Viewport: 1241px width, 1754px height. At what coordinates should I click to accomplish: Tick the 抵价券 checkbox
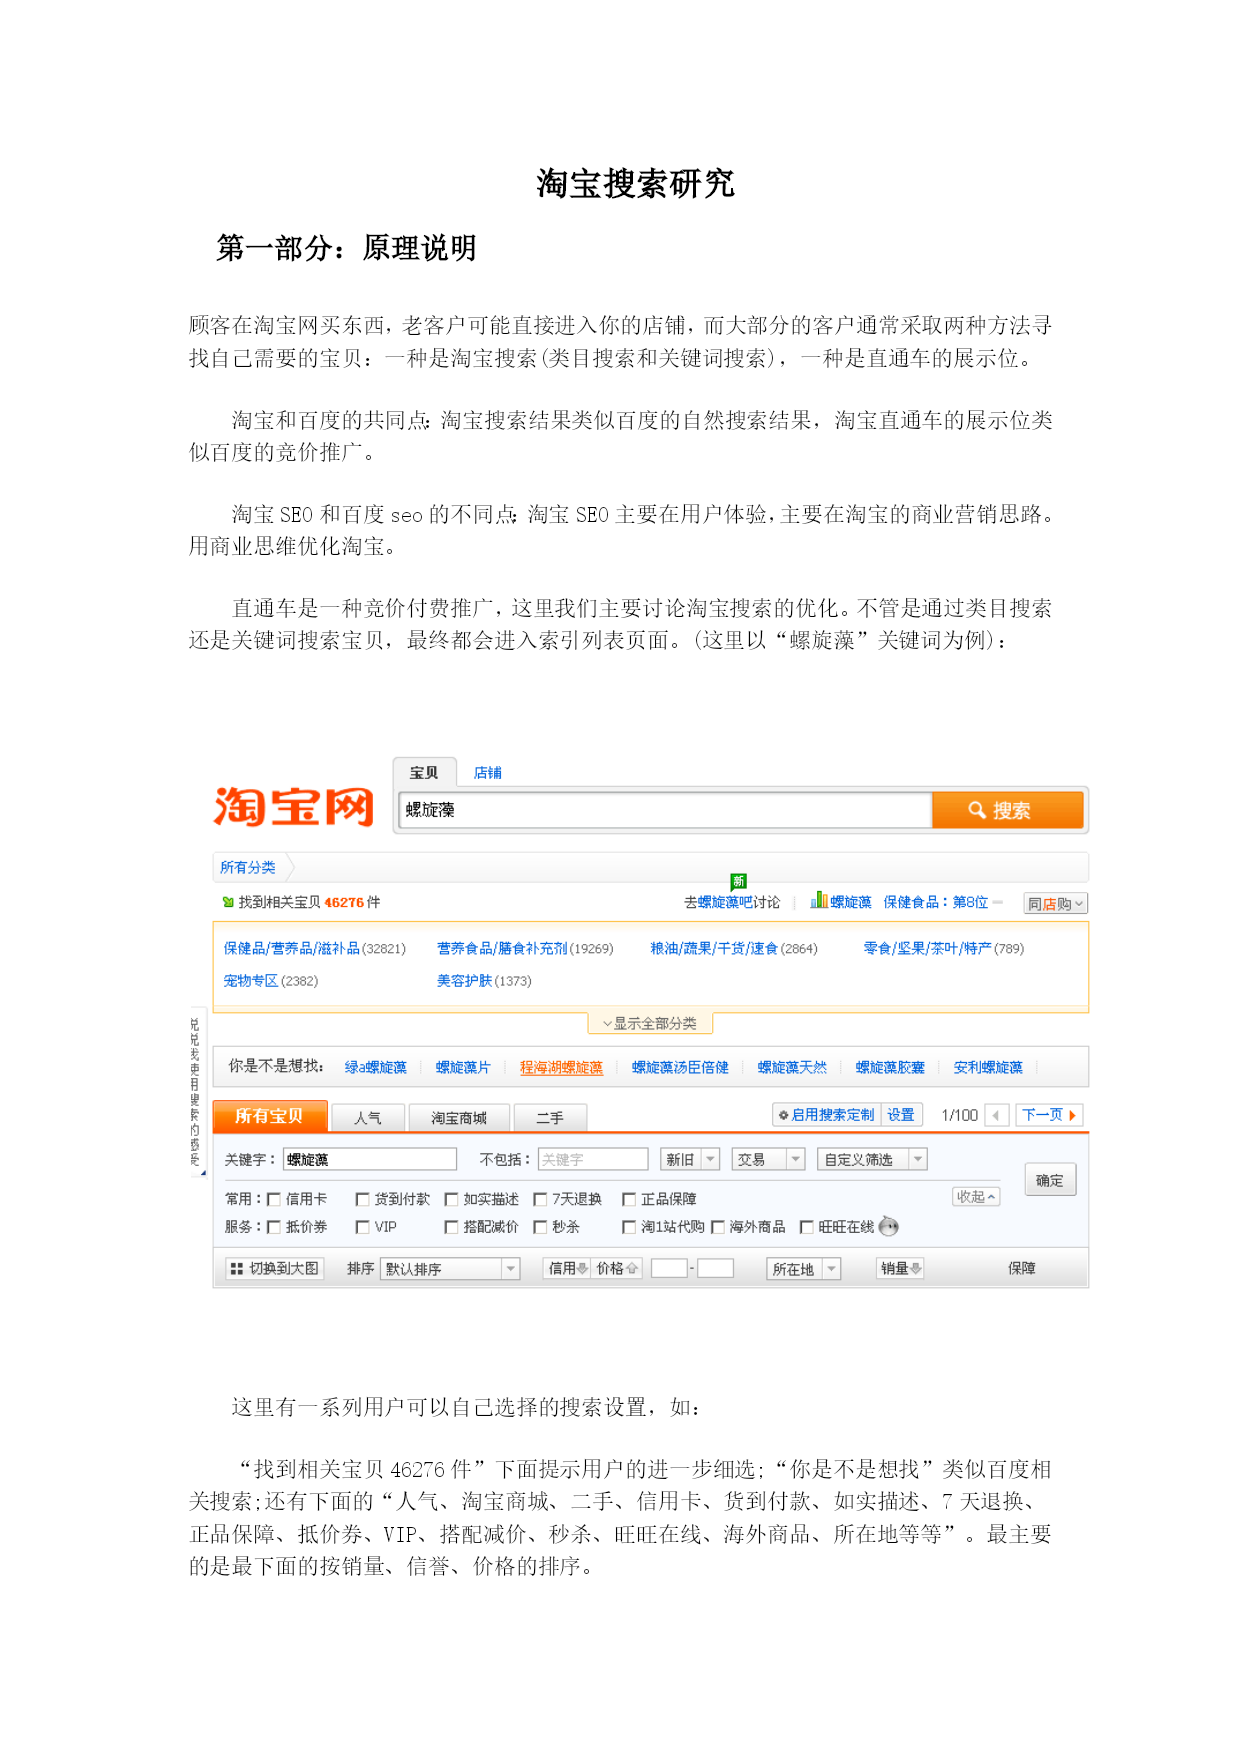274,1227
